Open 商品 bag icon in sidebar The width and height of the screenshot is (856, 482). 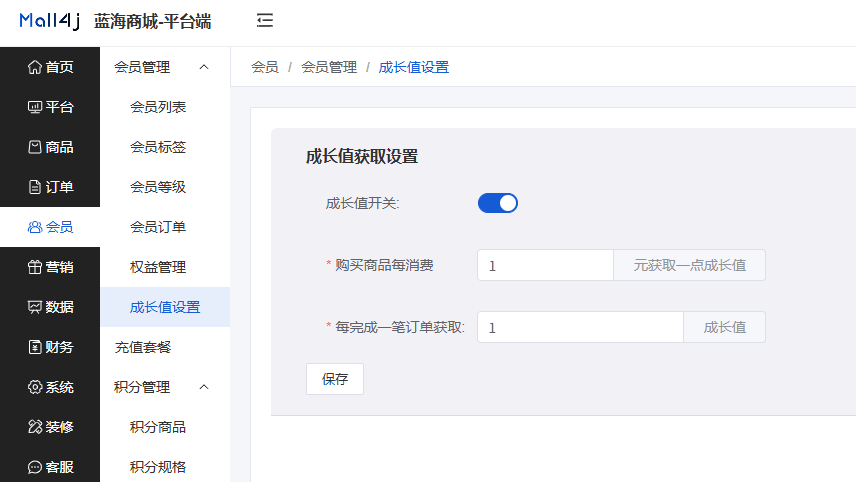tap(34, 147)
